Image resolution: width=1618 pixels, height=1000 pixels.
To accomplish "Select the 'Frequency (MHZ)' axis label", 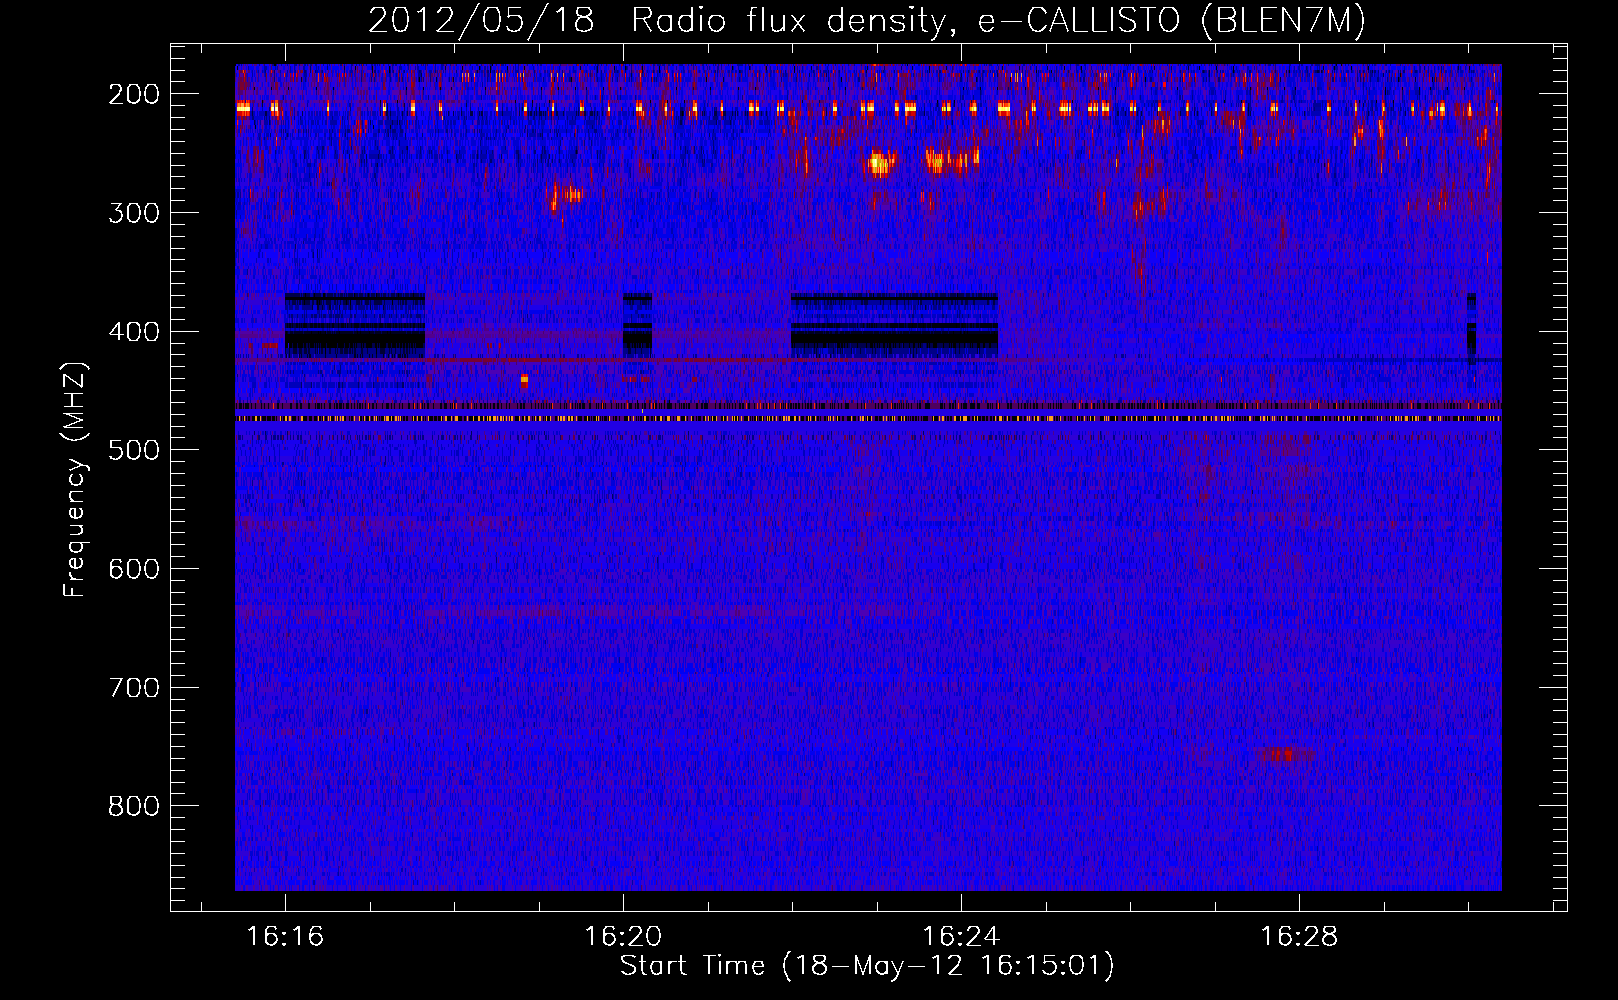I will 75,480.
